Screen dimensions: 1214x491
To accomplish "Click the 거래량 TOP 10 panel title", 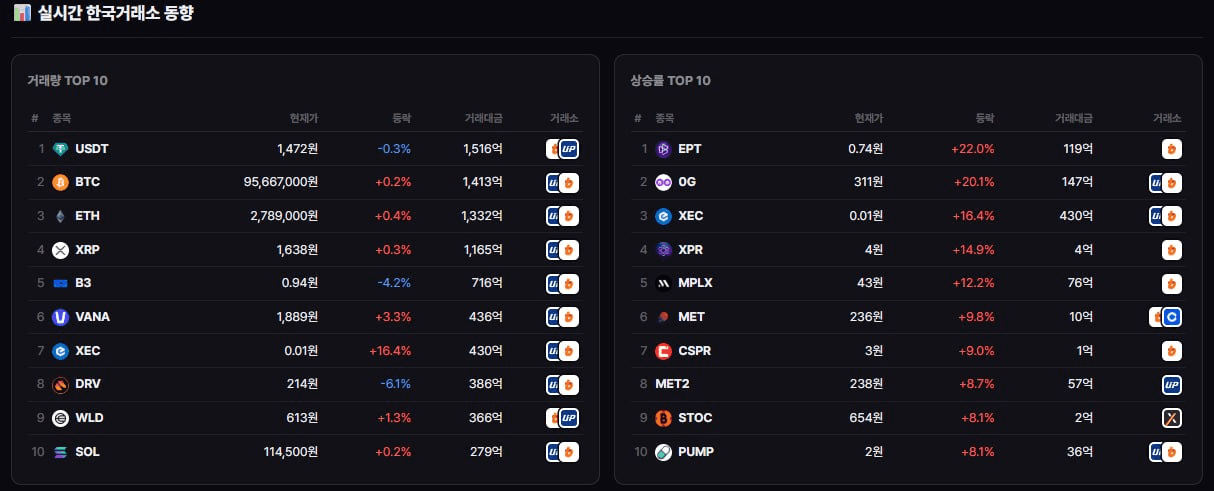I will coord(67,80).
